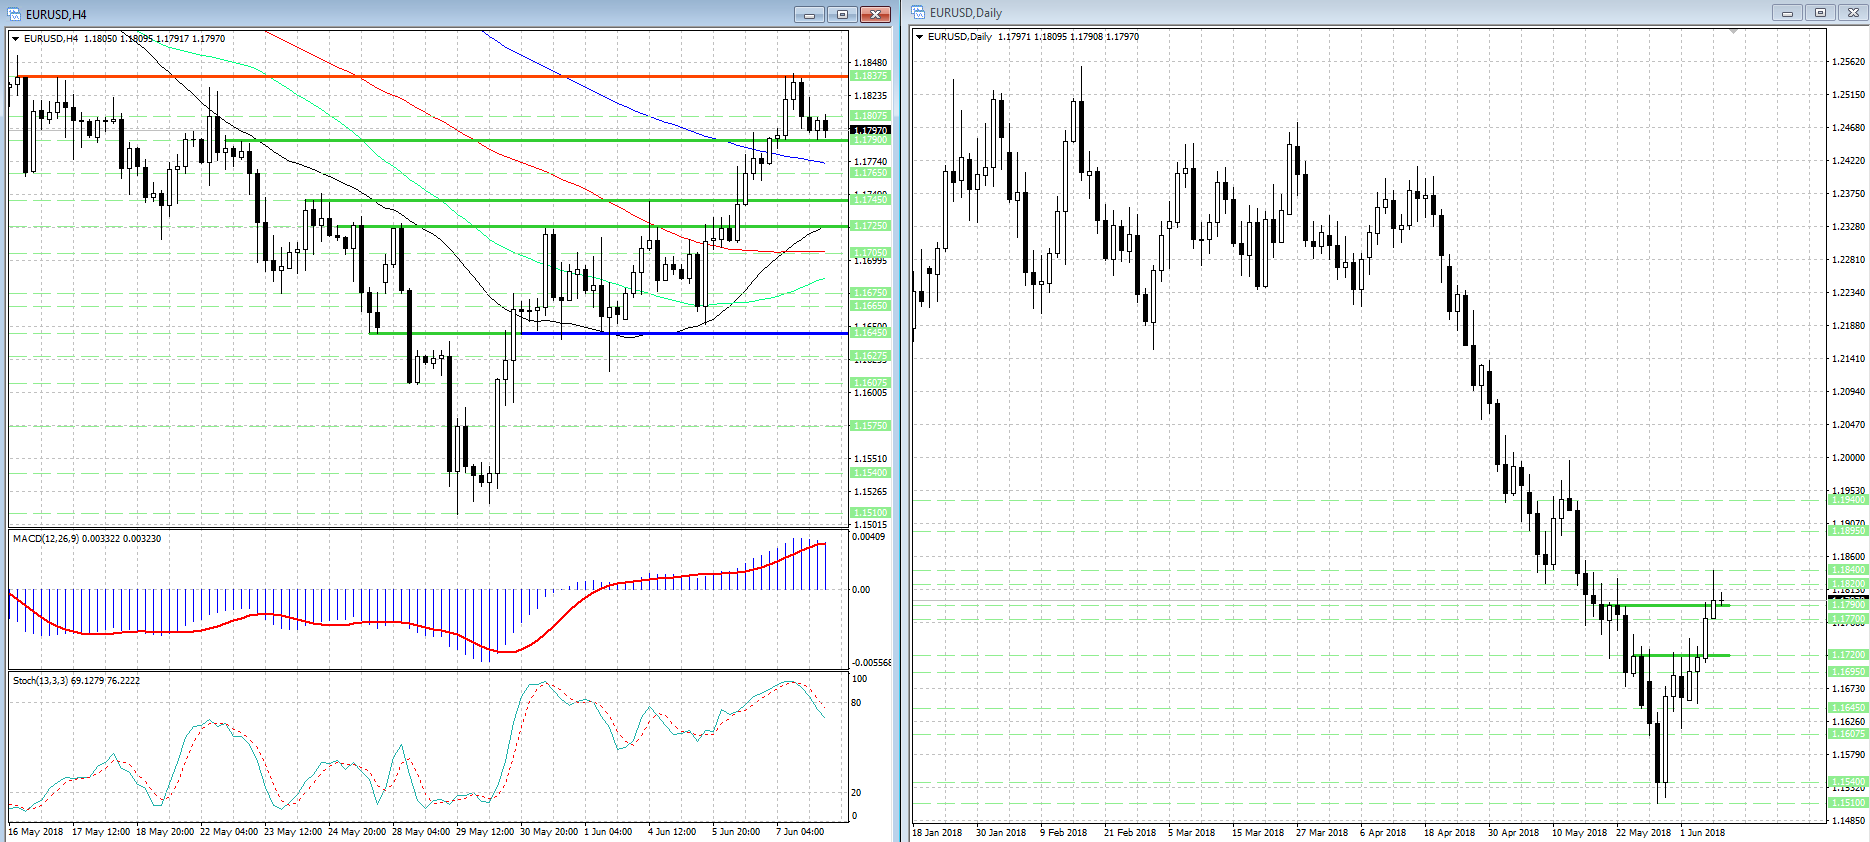Viewport: 1870px width, 842px height.
Task: Click the green 1.18075 price label in H4
Action: point(869,116)
